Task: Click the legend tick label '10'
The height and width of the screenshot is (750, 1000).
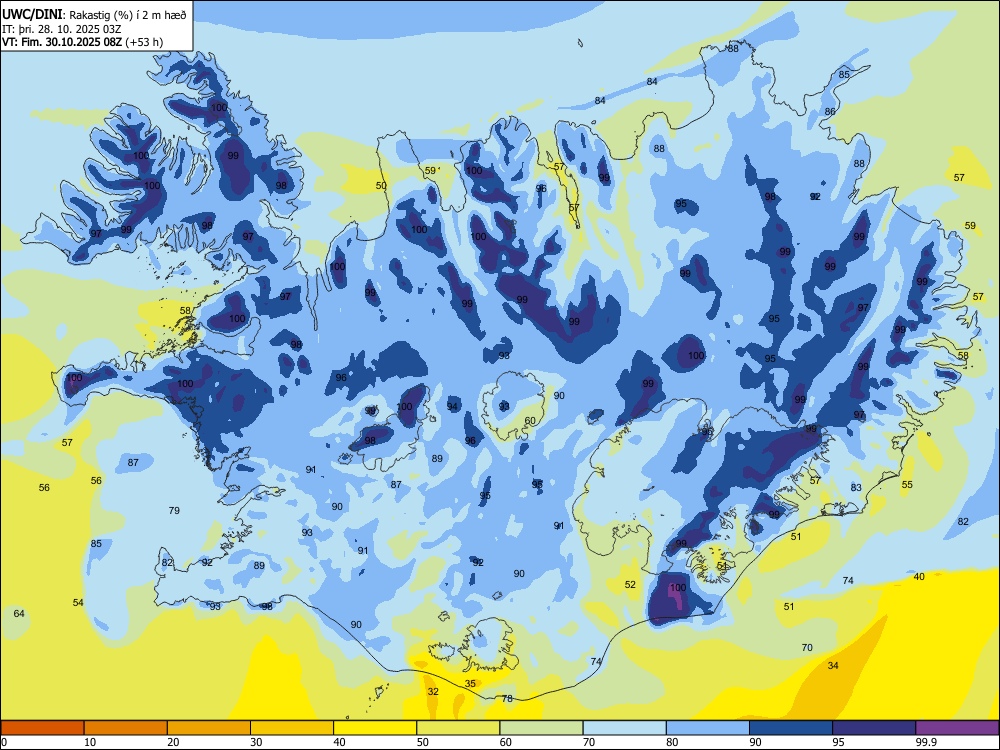Action: (90, 742)
